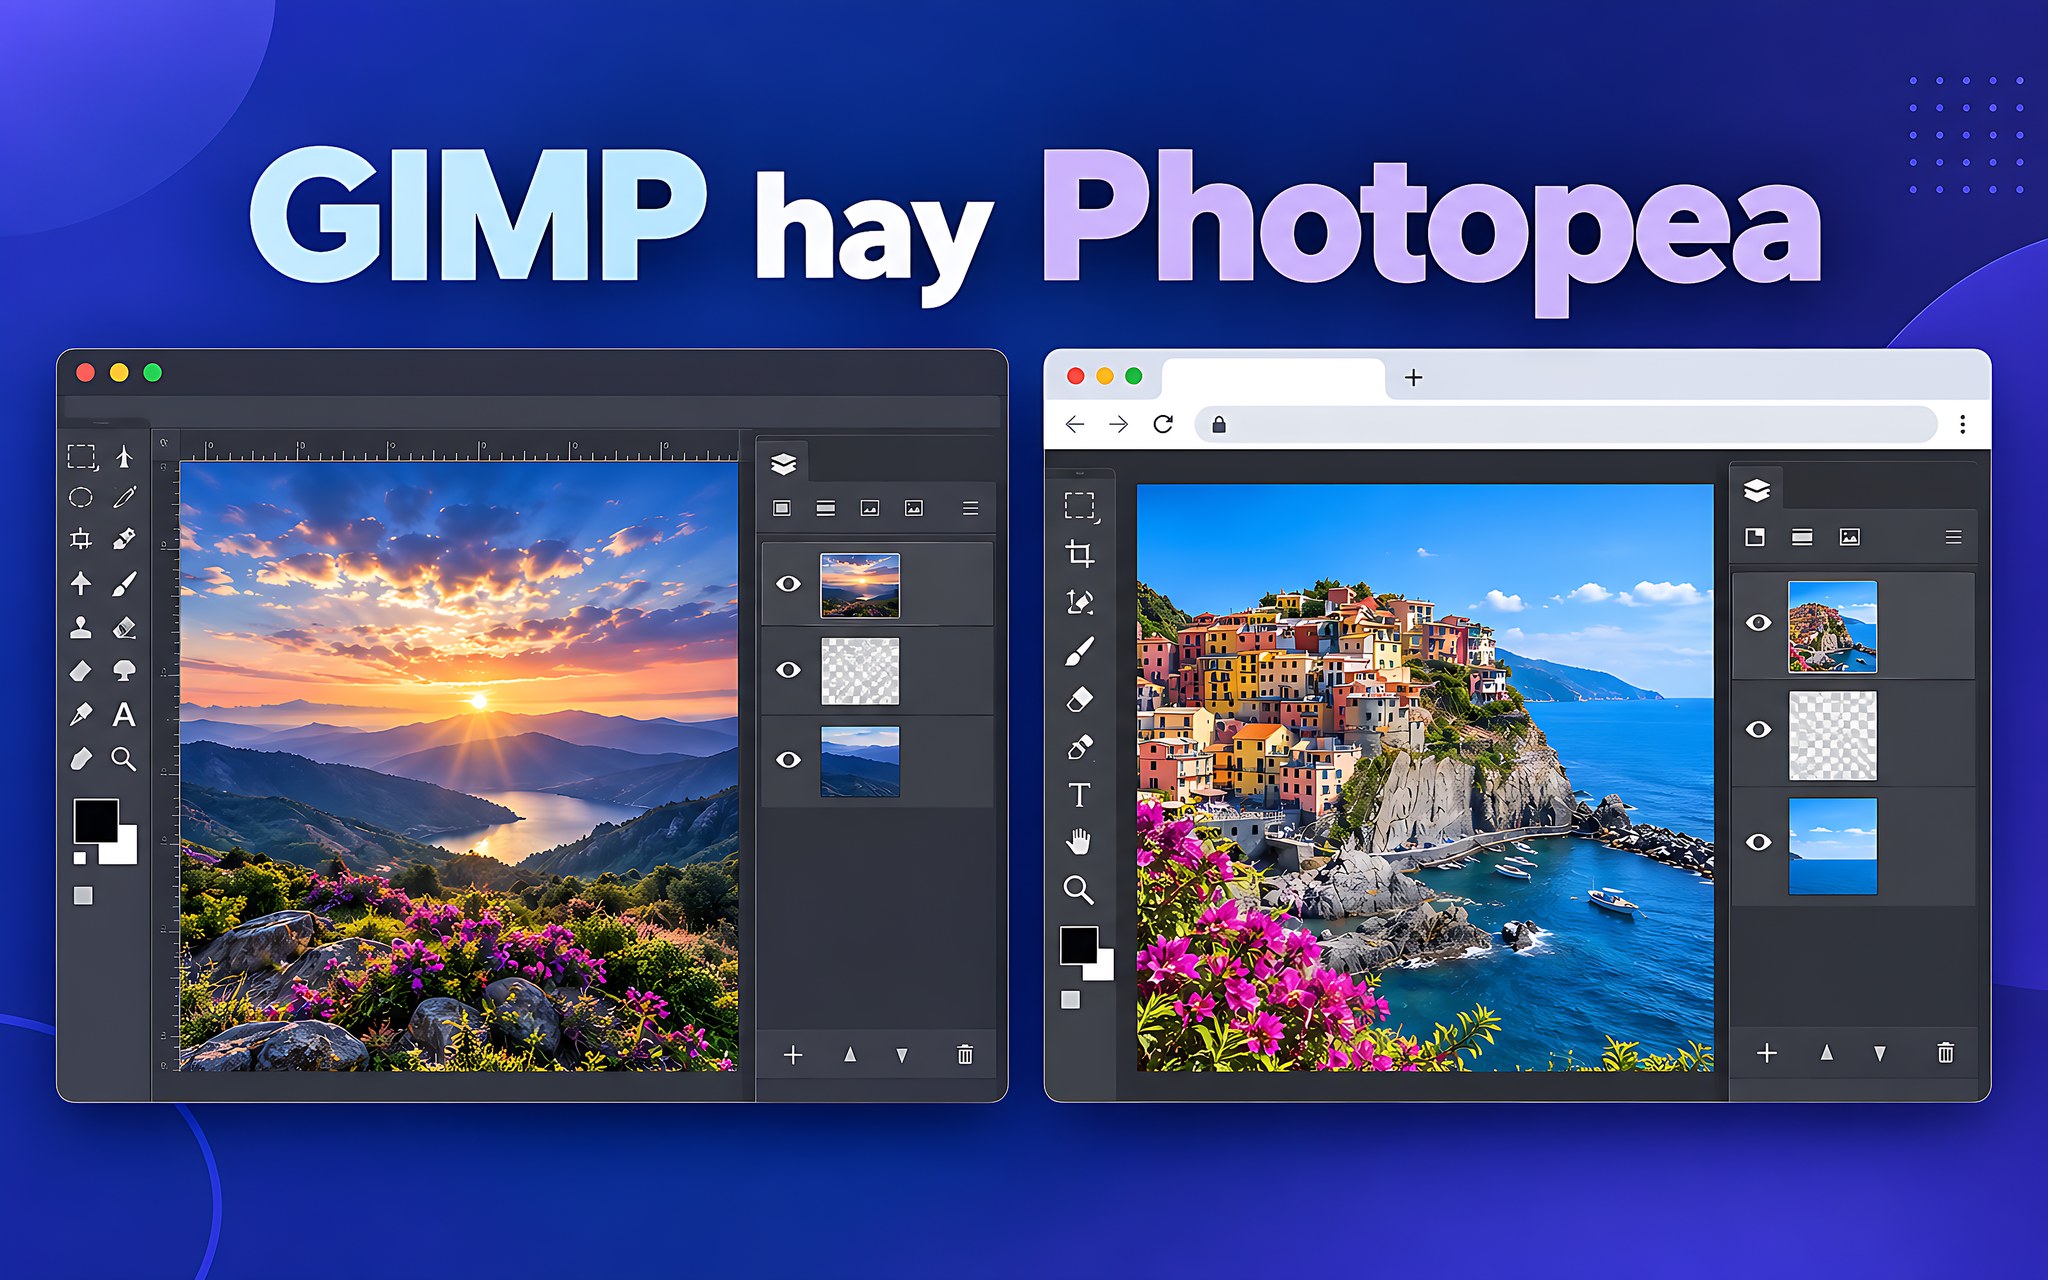Click the first square icon in GIMP layers toolbar

[x=782, y=508]
